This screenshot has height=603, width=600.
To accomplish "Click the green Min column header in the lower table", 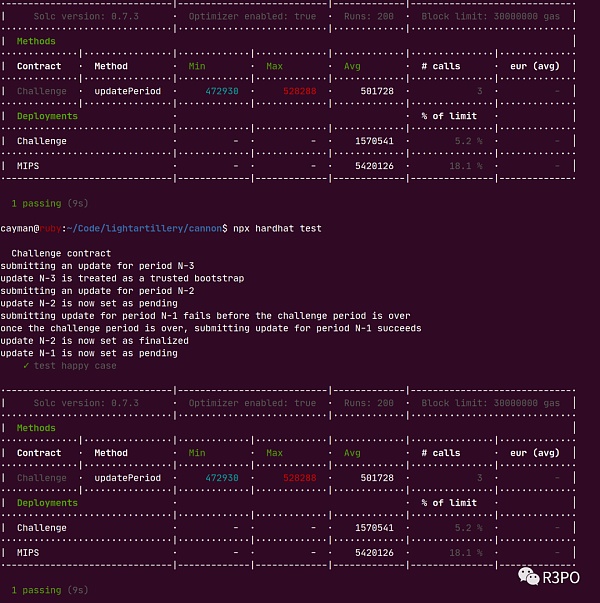I will click(x=198, y=453).
